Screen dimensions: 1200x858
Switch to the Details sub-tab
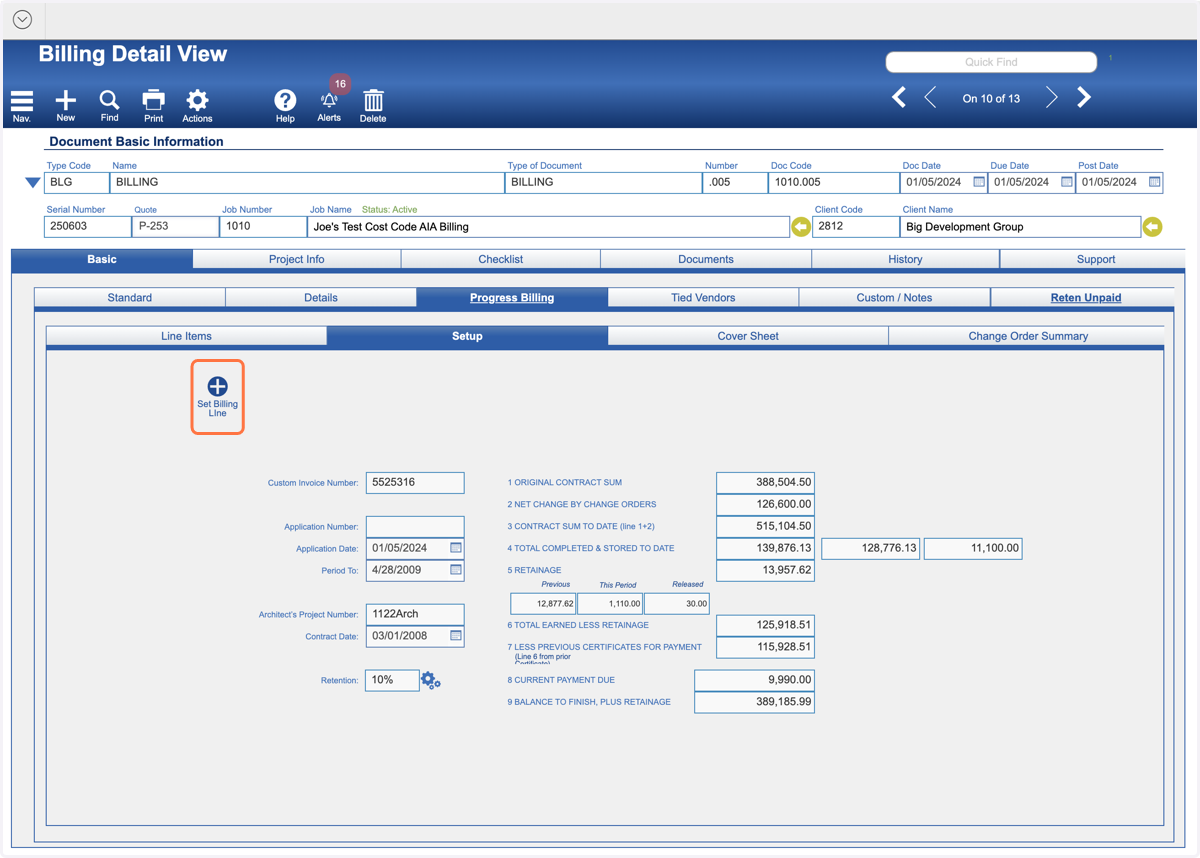point(321,297)
